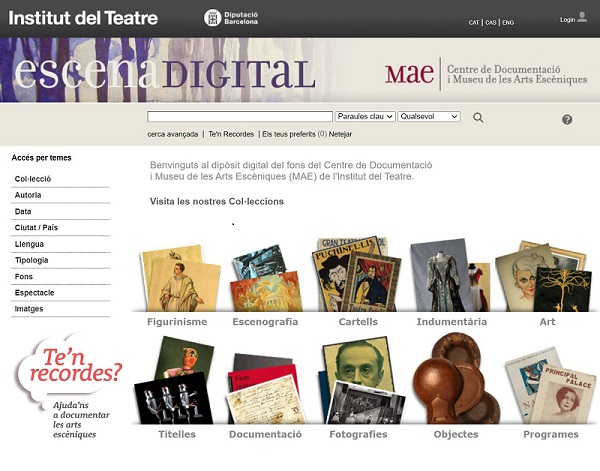This screenshot has width=600, height=471.
Task: Open the Documentació collection thumbnail
Action: pos(266,388)
